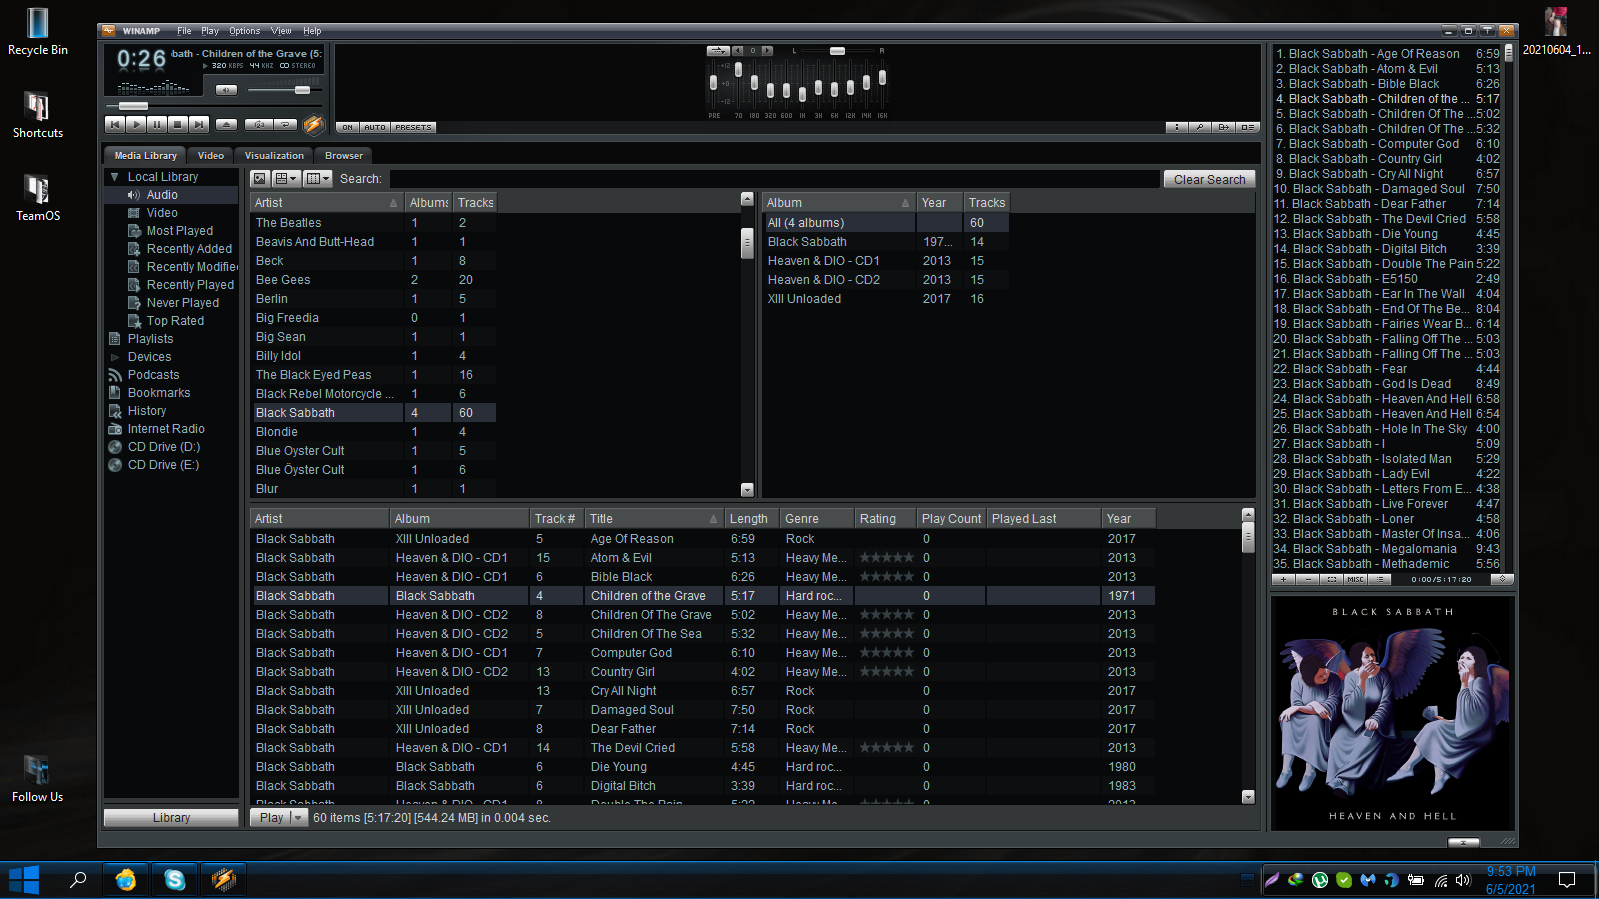Select Most Played smart view
Image resolution: width=1599 pixels, height=899 pixels.
tap(180, 231)
